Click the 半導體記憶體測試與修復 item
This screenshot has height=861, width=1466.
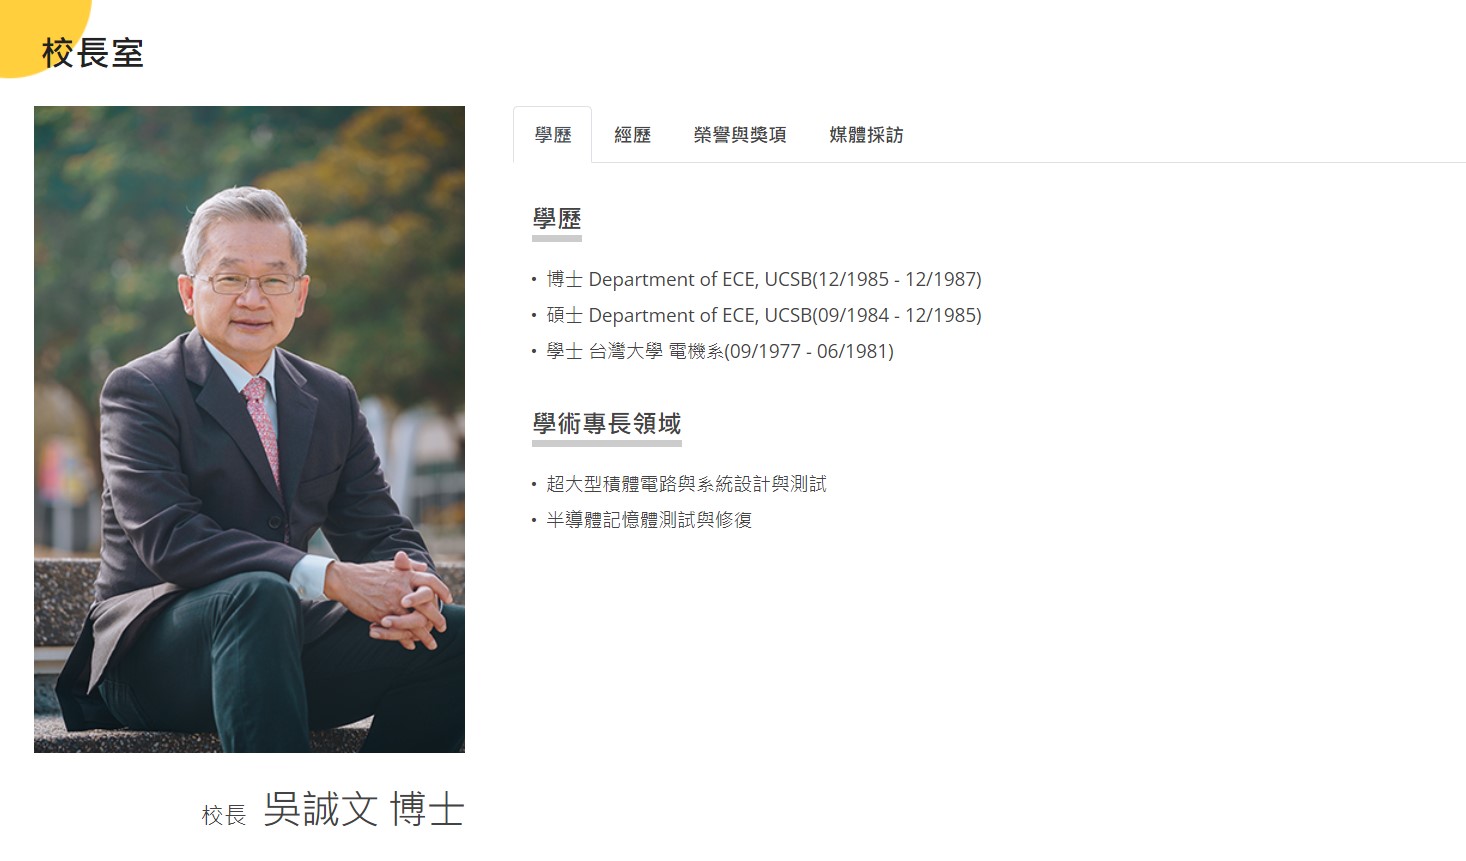point(649,520)
